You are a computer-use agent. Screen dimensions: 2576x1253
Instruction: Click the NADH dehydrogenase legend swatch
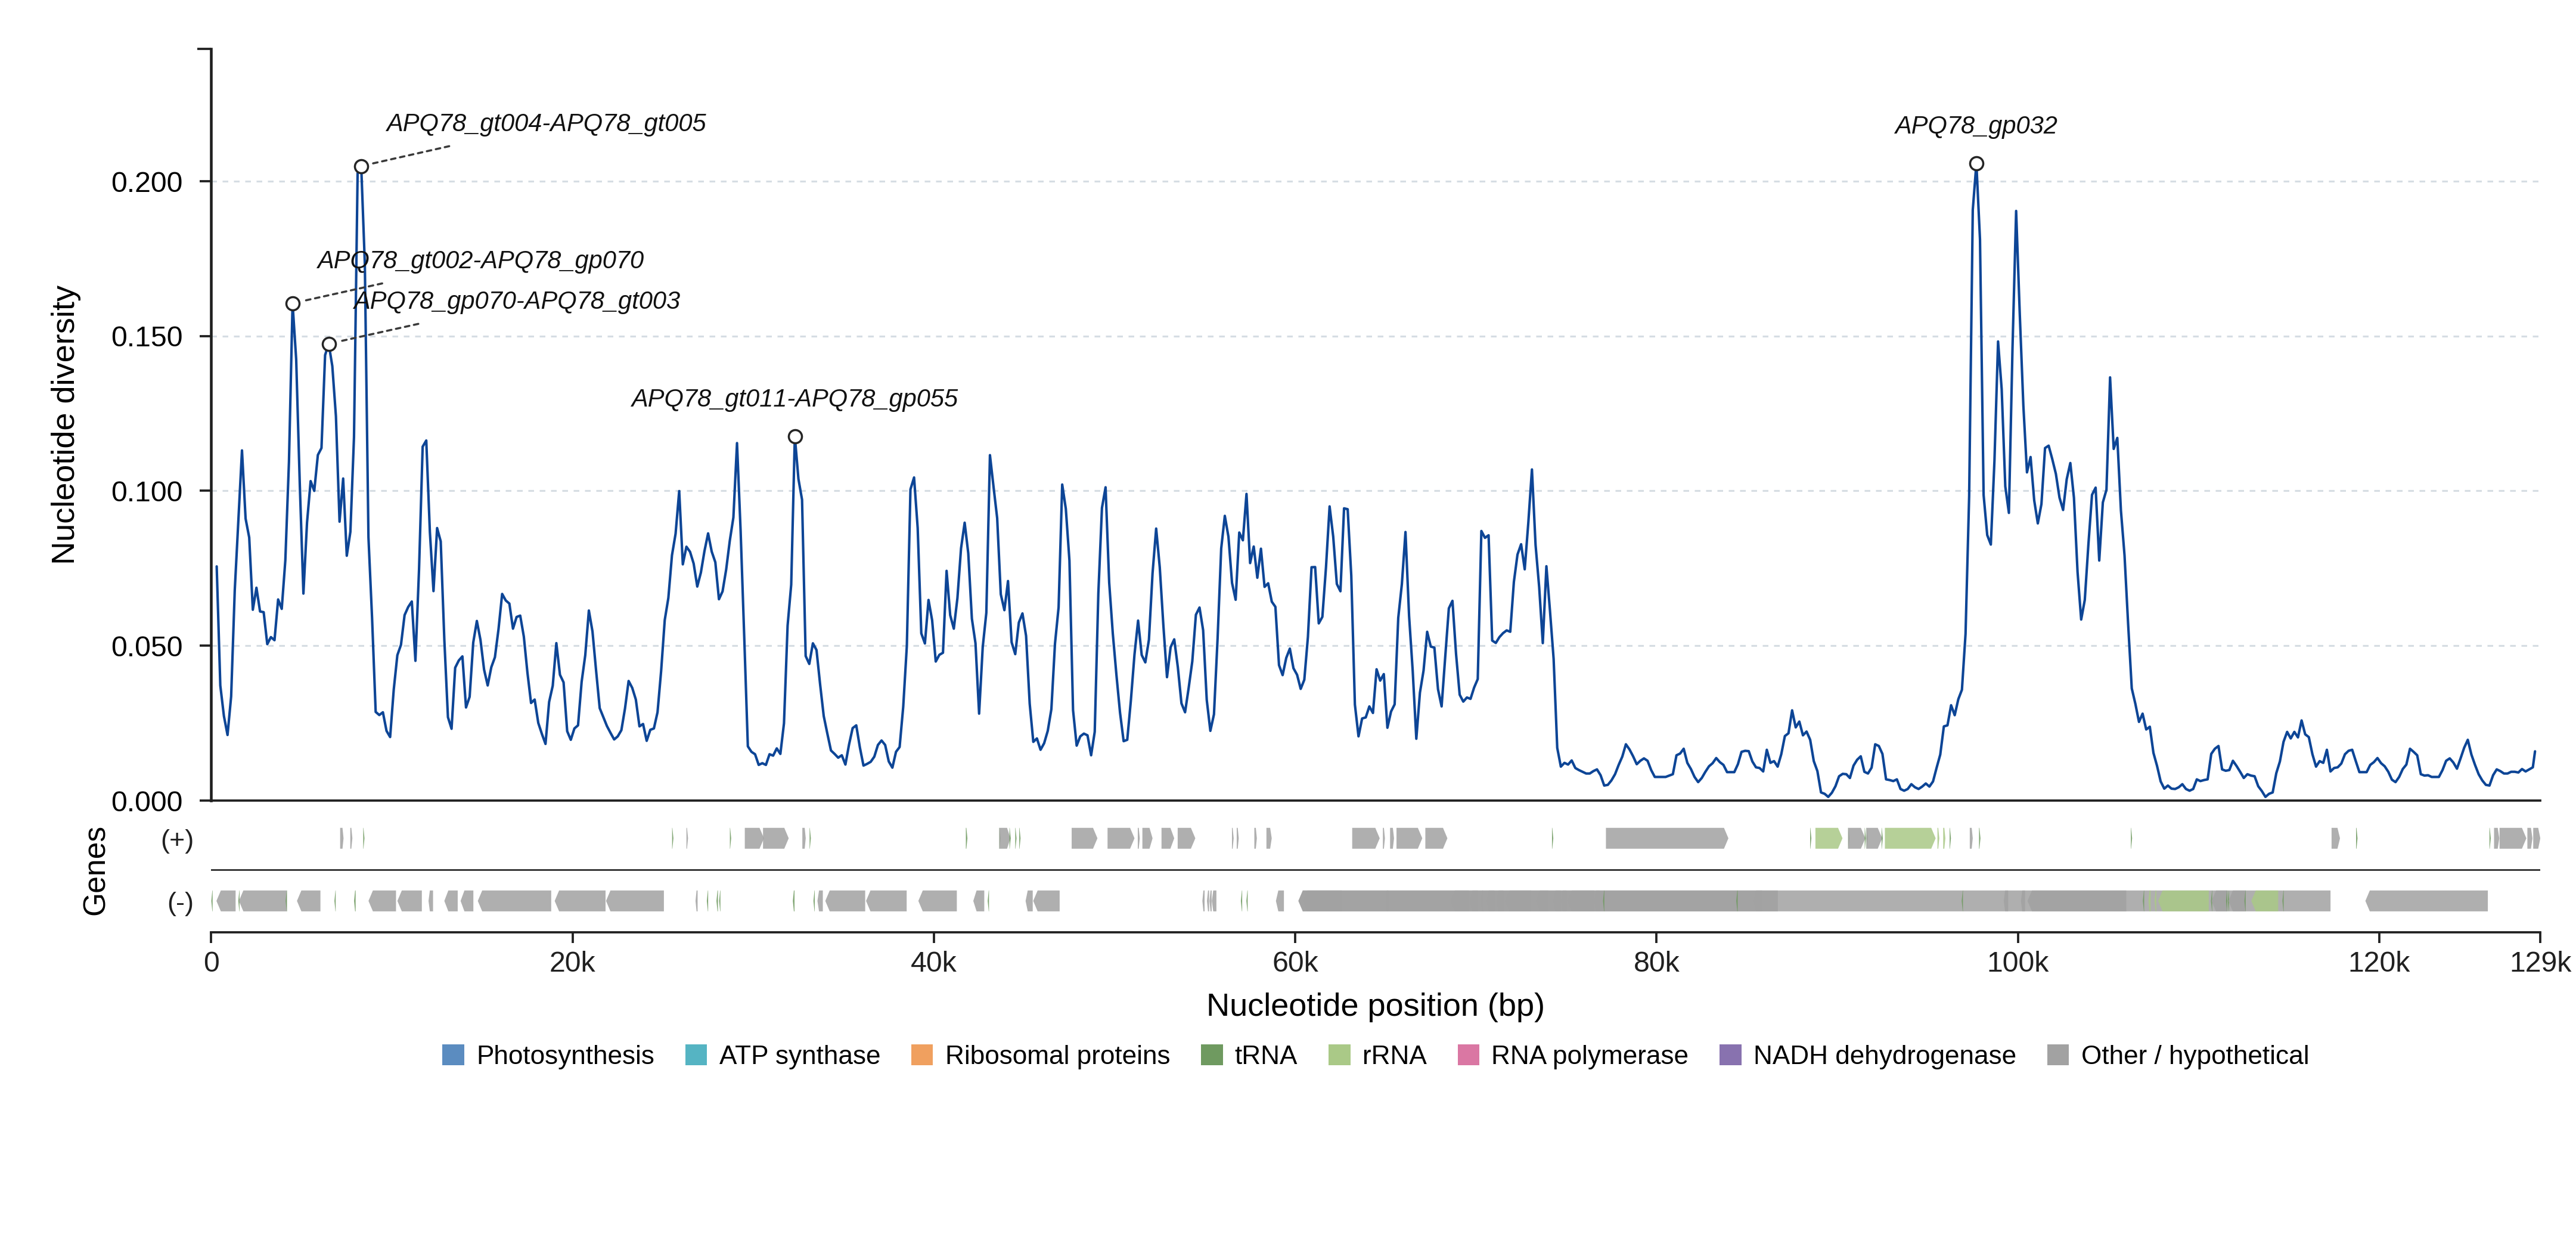1730,1055
